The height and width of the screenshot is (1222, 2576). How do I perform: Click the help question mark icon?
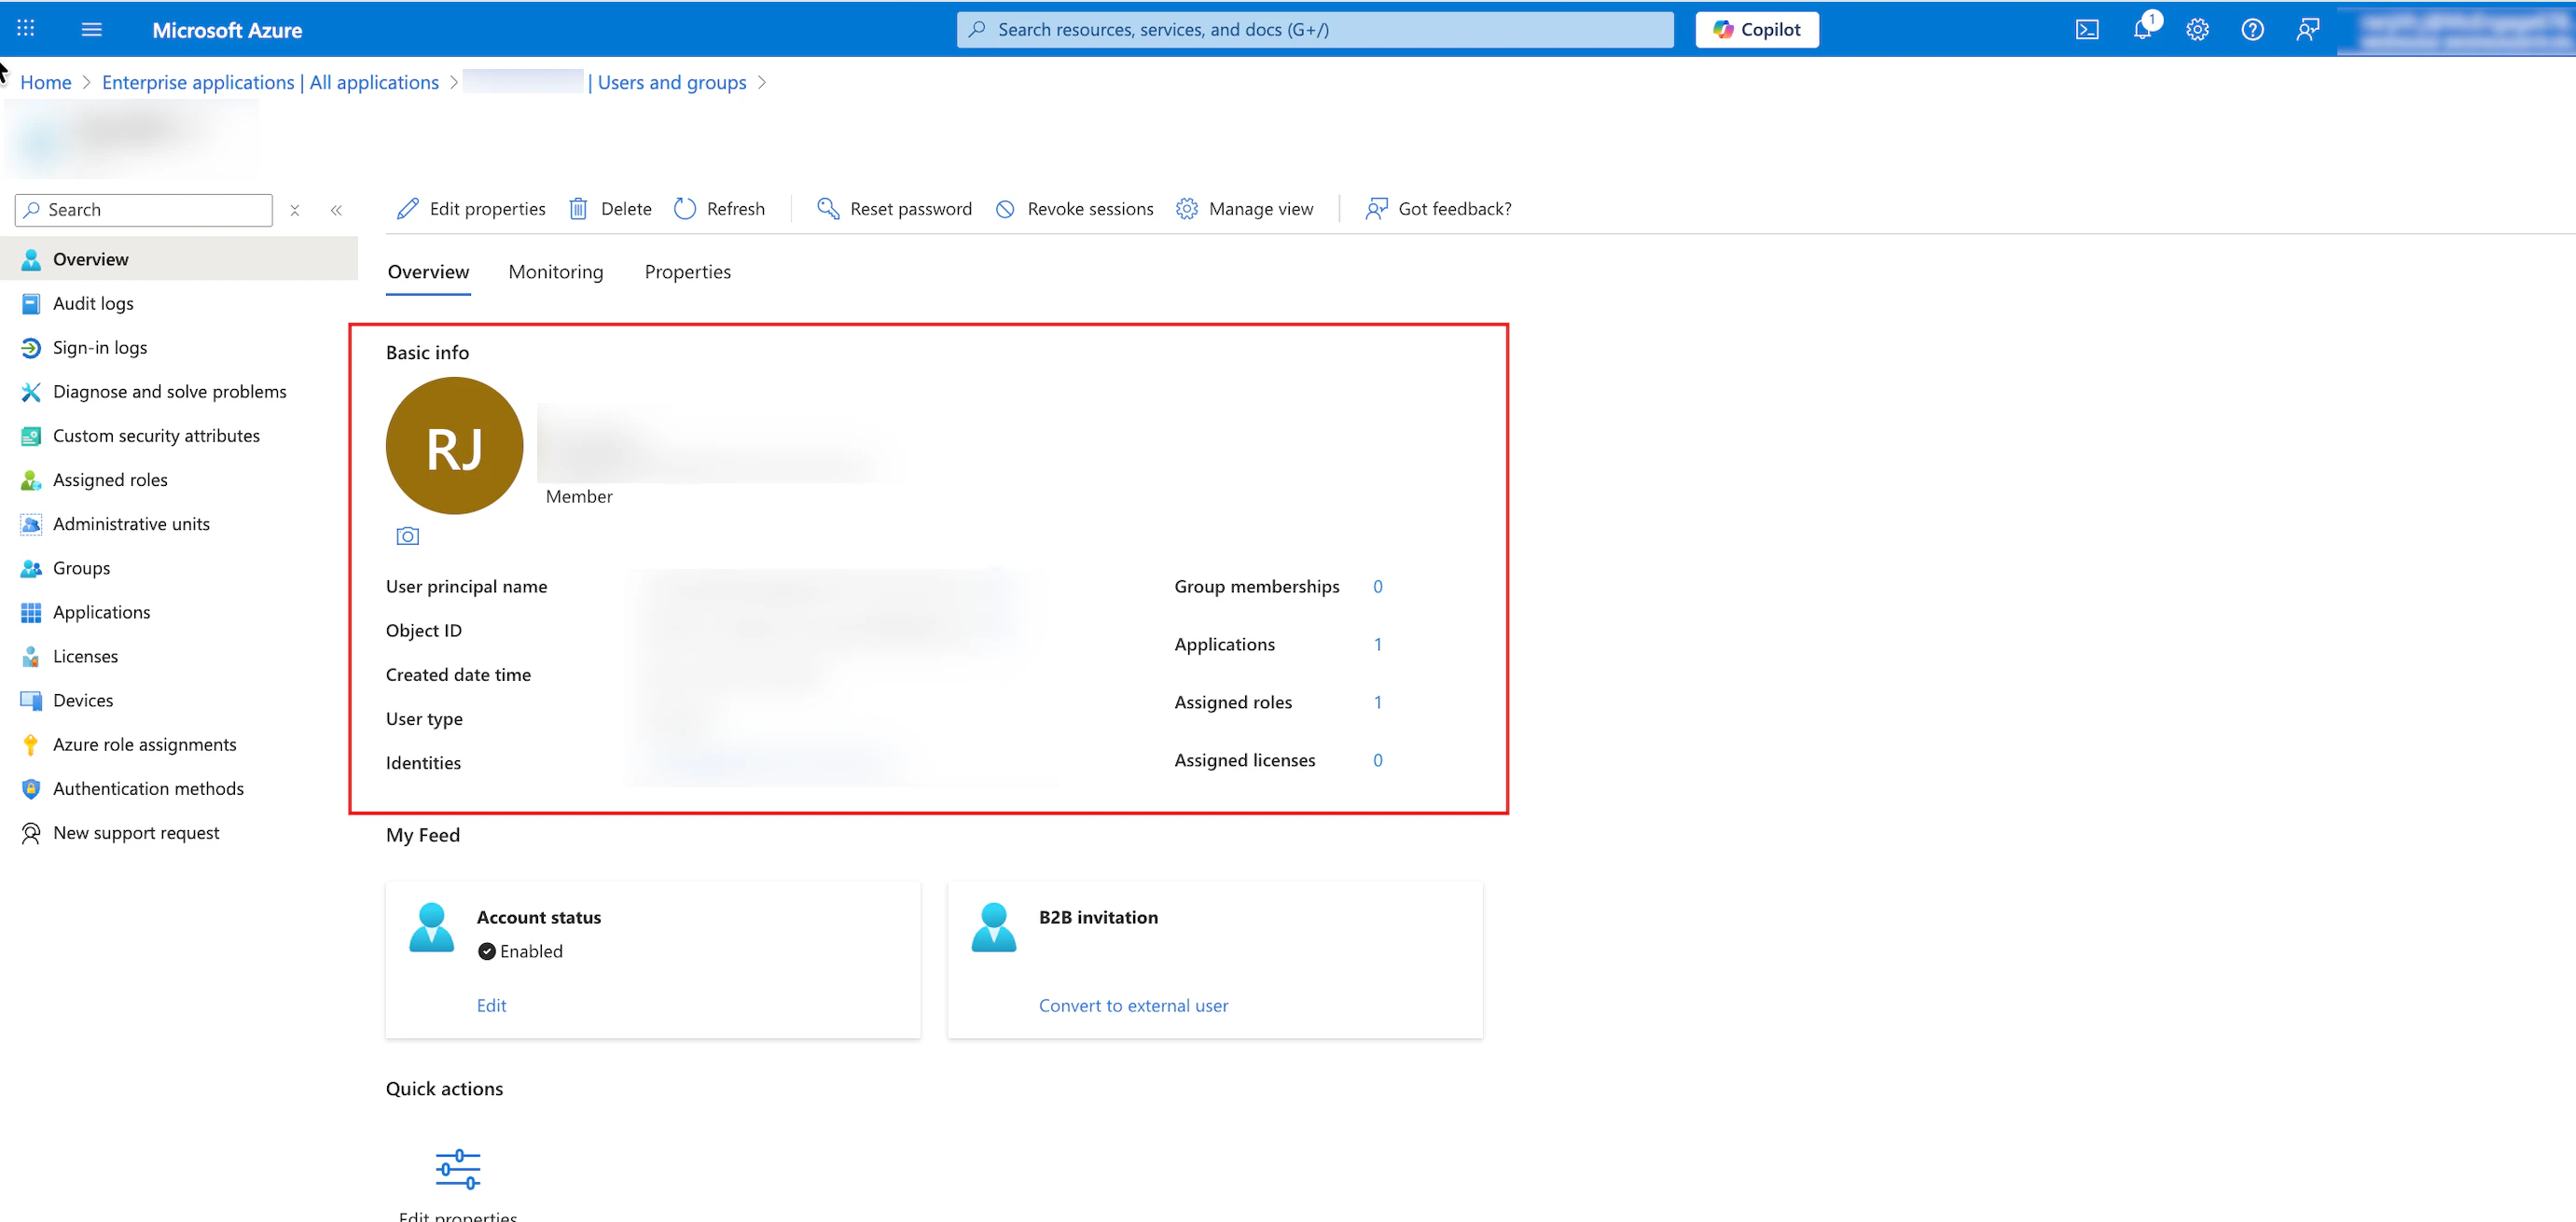[2252, 30]
